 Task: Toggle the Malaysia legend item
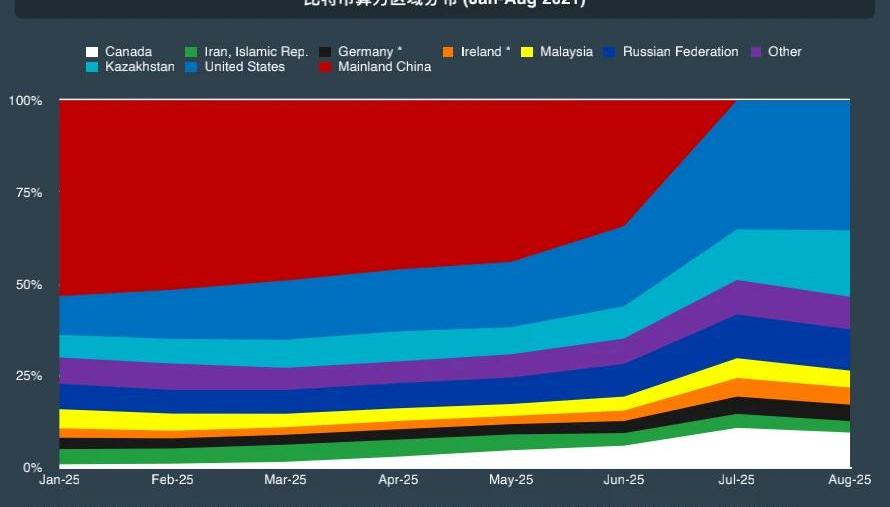click(x=565, y=52)
